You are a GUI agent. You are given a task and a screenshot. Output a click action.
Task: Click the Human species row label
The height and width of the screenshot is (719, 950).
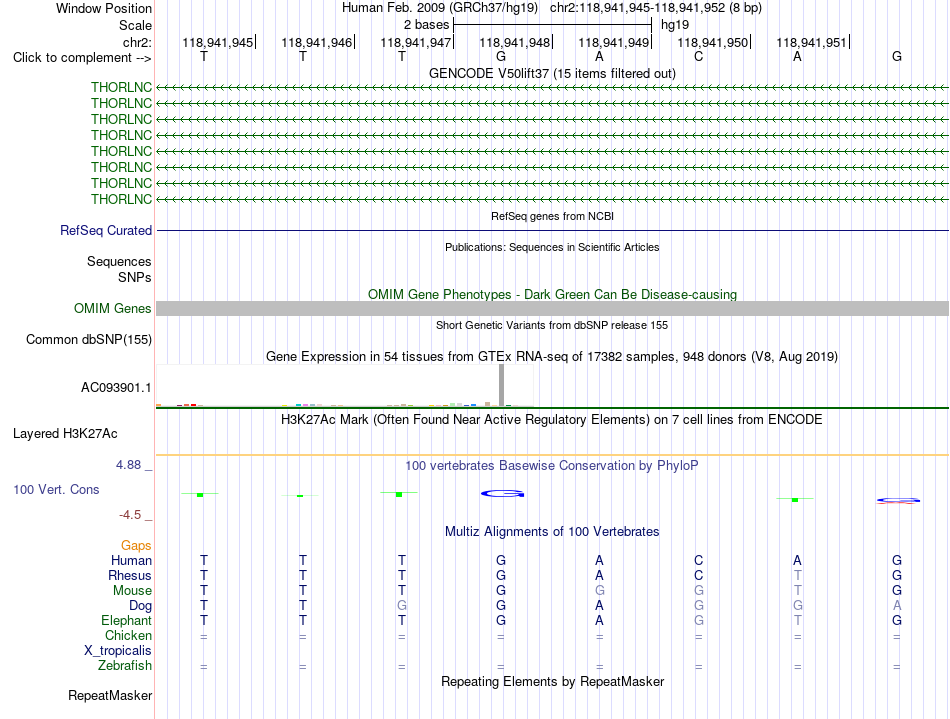click(131, 560)
